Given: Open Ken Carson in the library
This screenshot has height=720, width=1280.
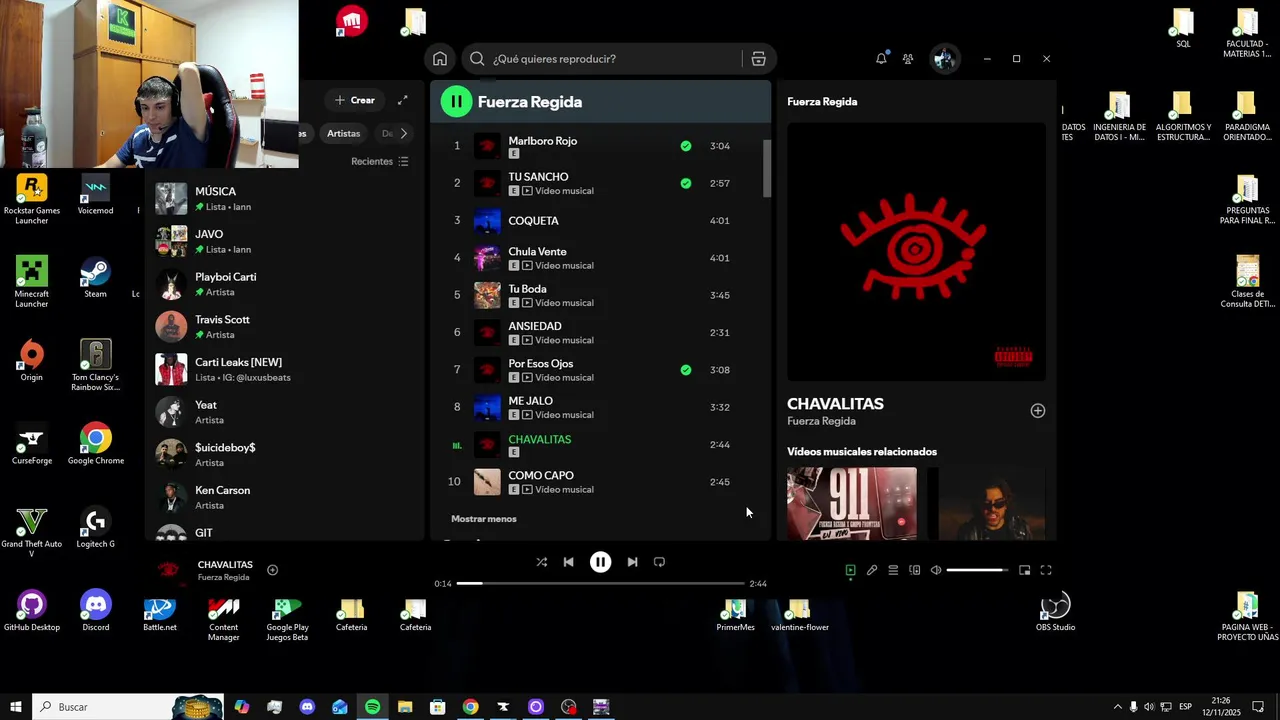Looking at the screenshot, I should click(x=285, y=497).
